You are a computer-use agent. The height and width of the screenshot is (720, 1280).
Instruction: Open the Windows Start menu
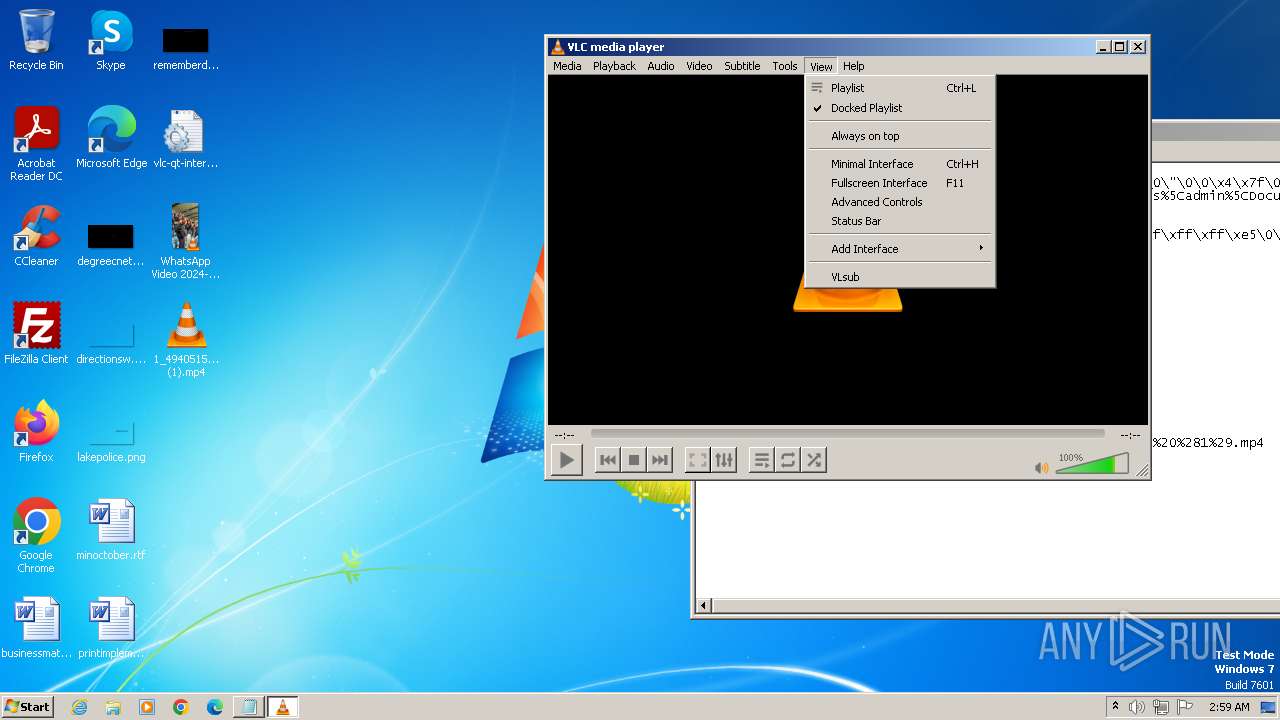coord(27,707)
